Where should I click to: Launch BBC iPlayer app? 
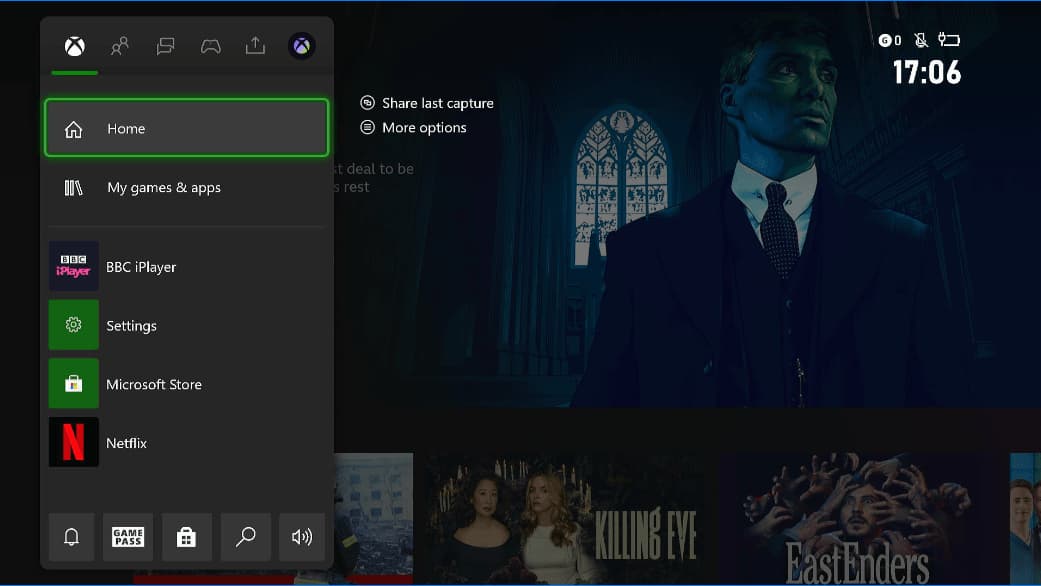[x=187, y=266]
